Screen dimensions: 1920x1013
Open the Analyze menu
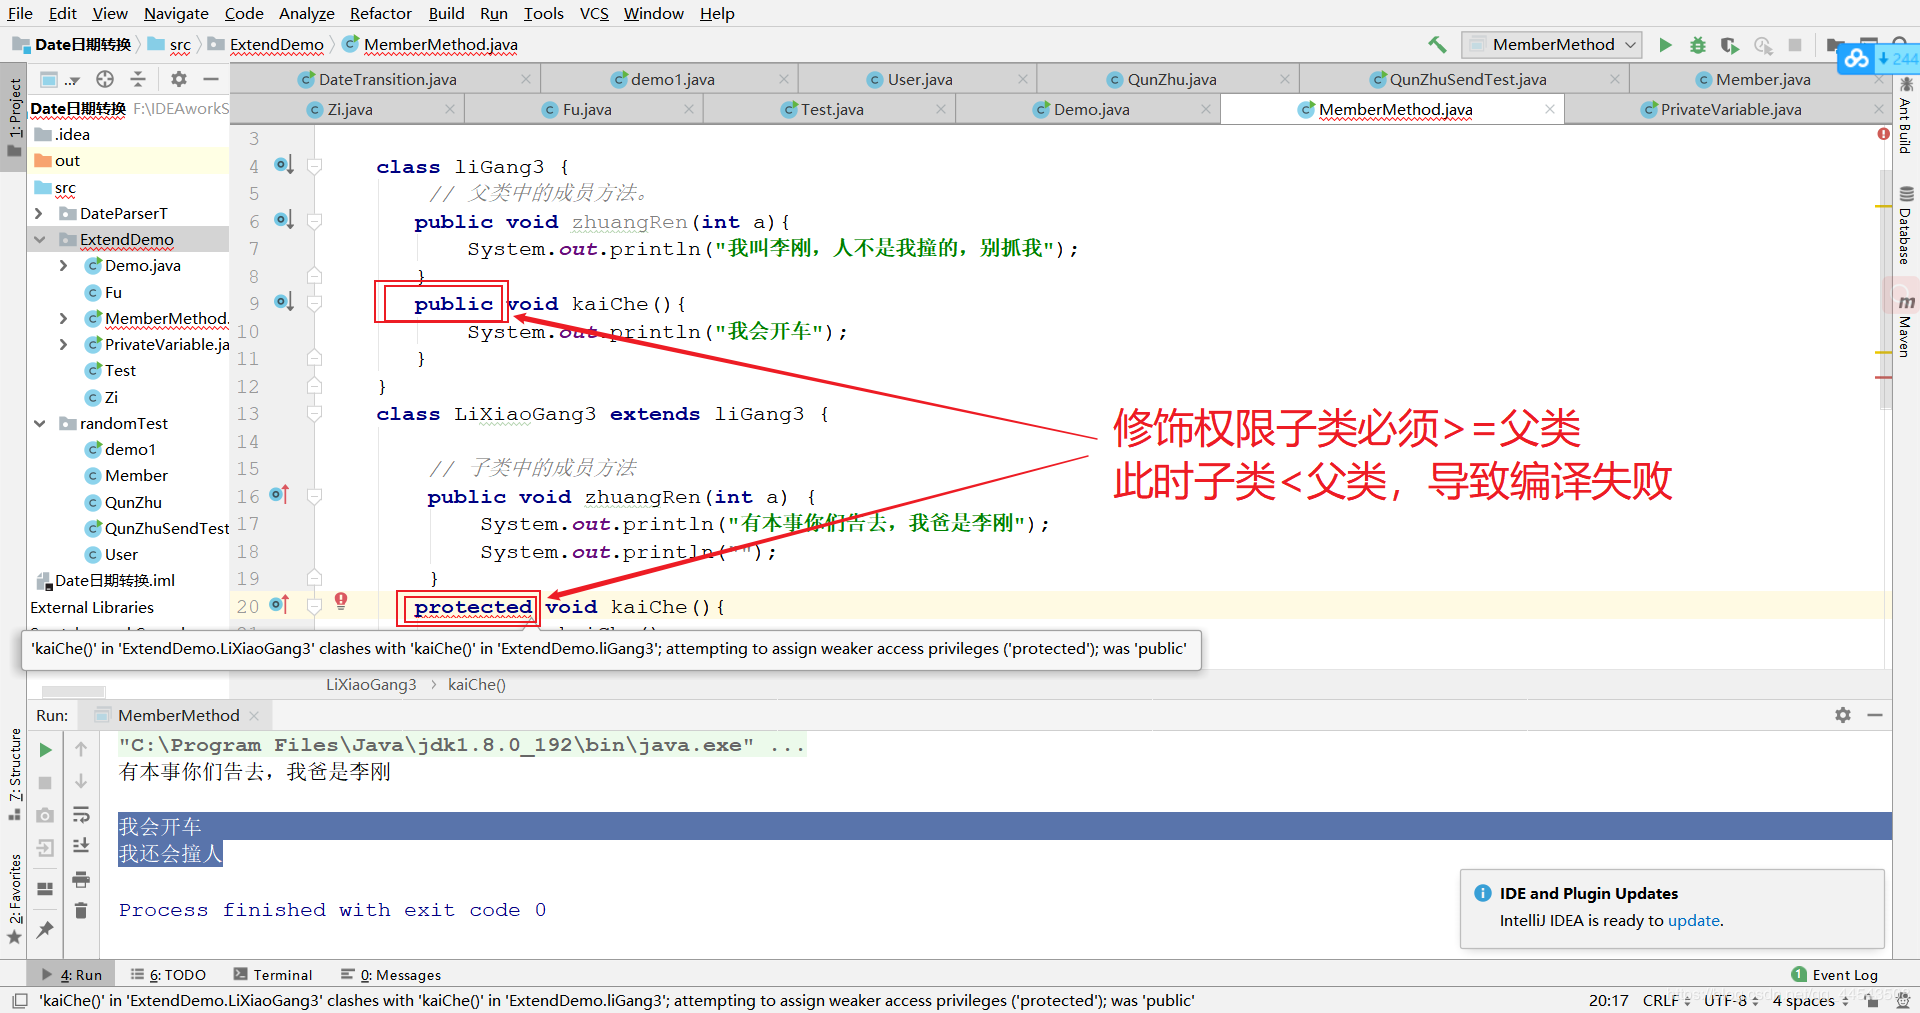coord(306,13)
